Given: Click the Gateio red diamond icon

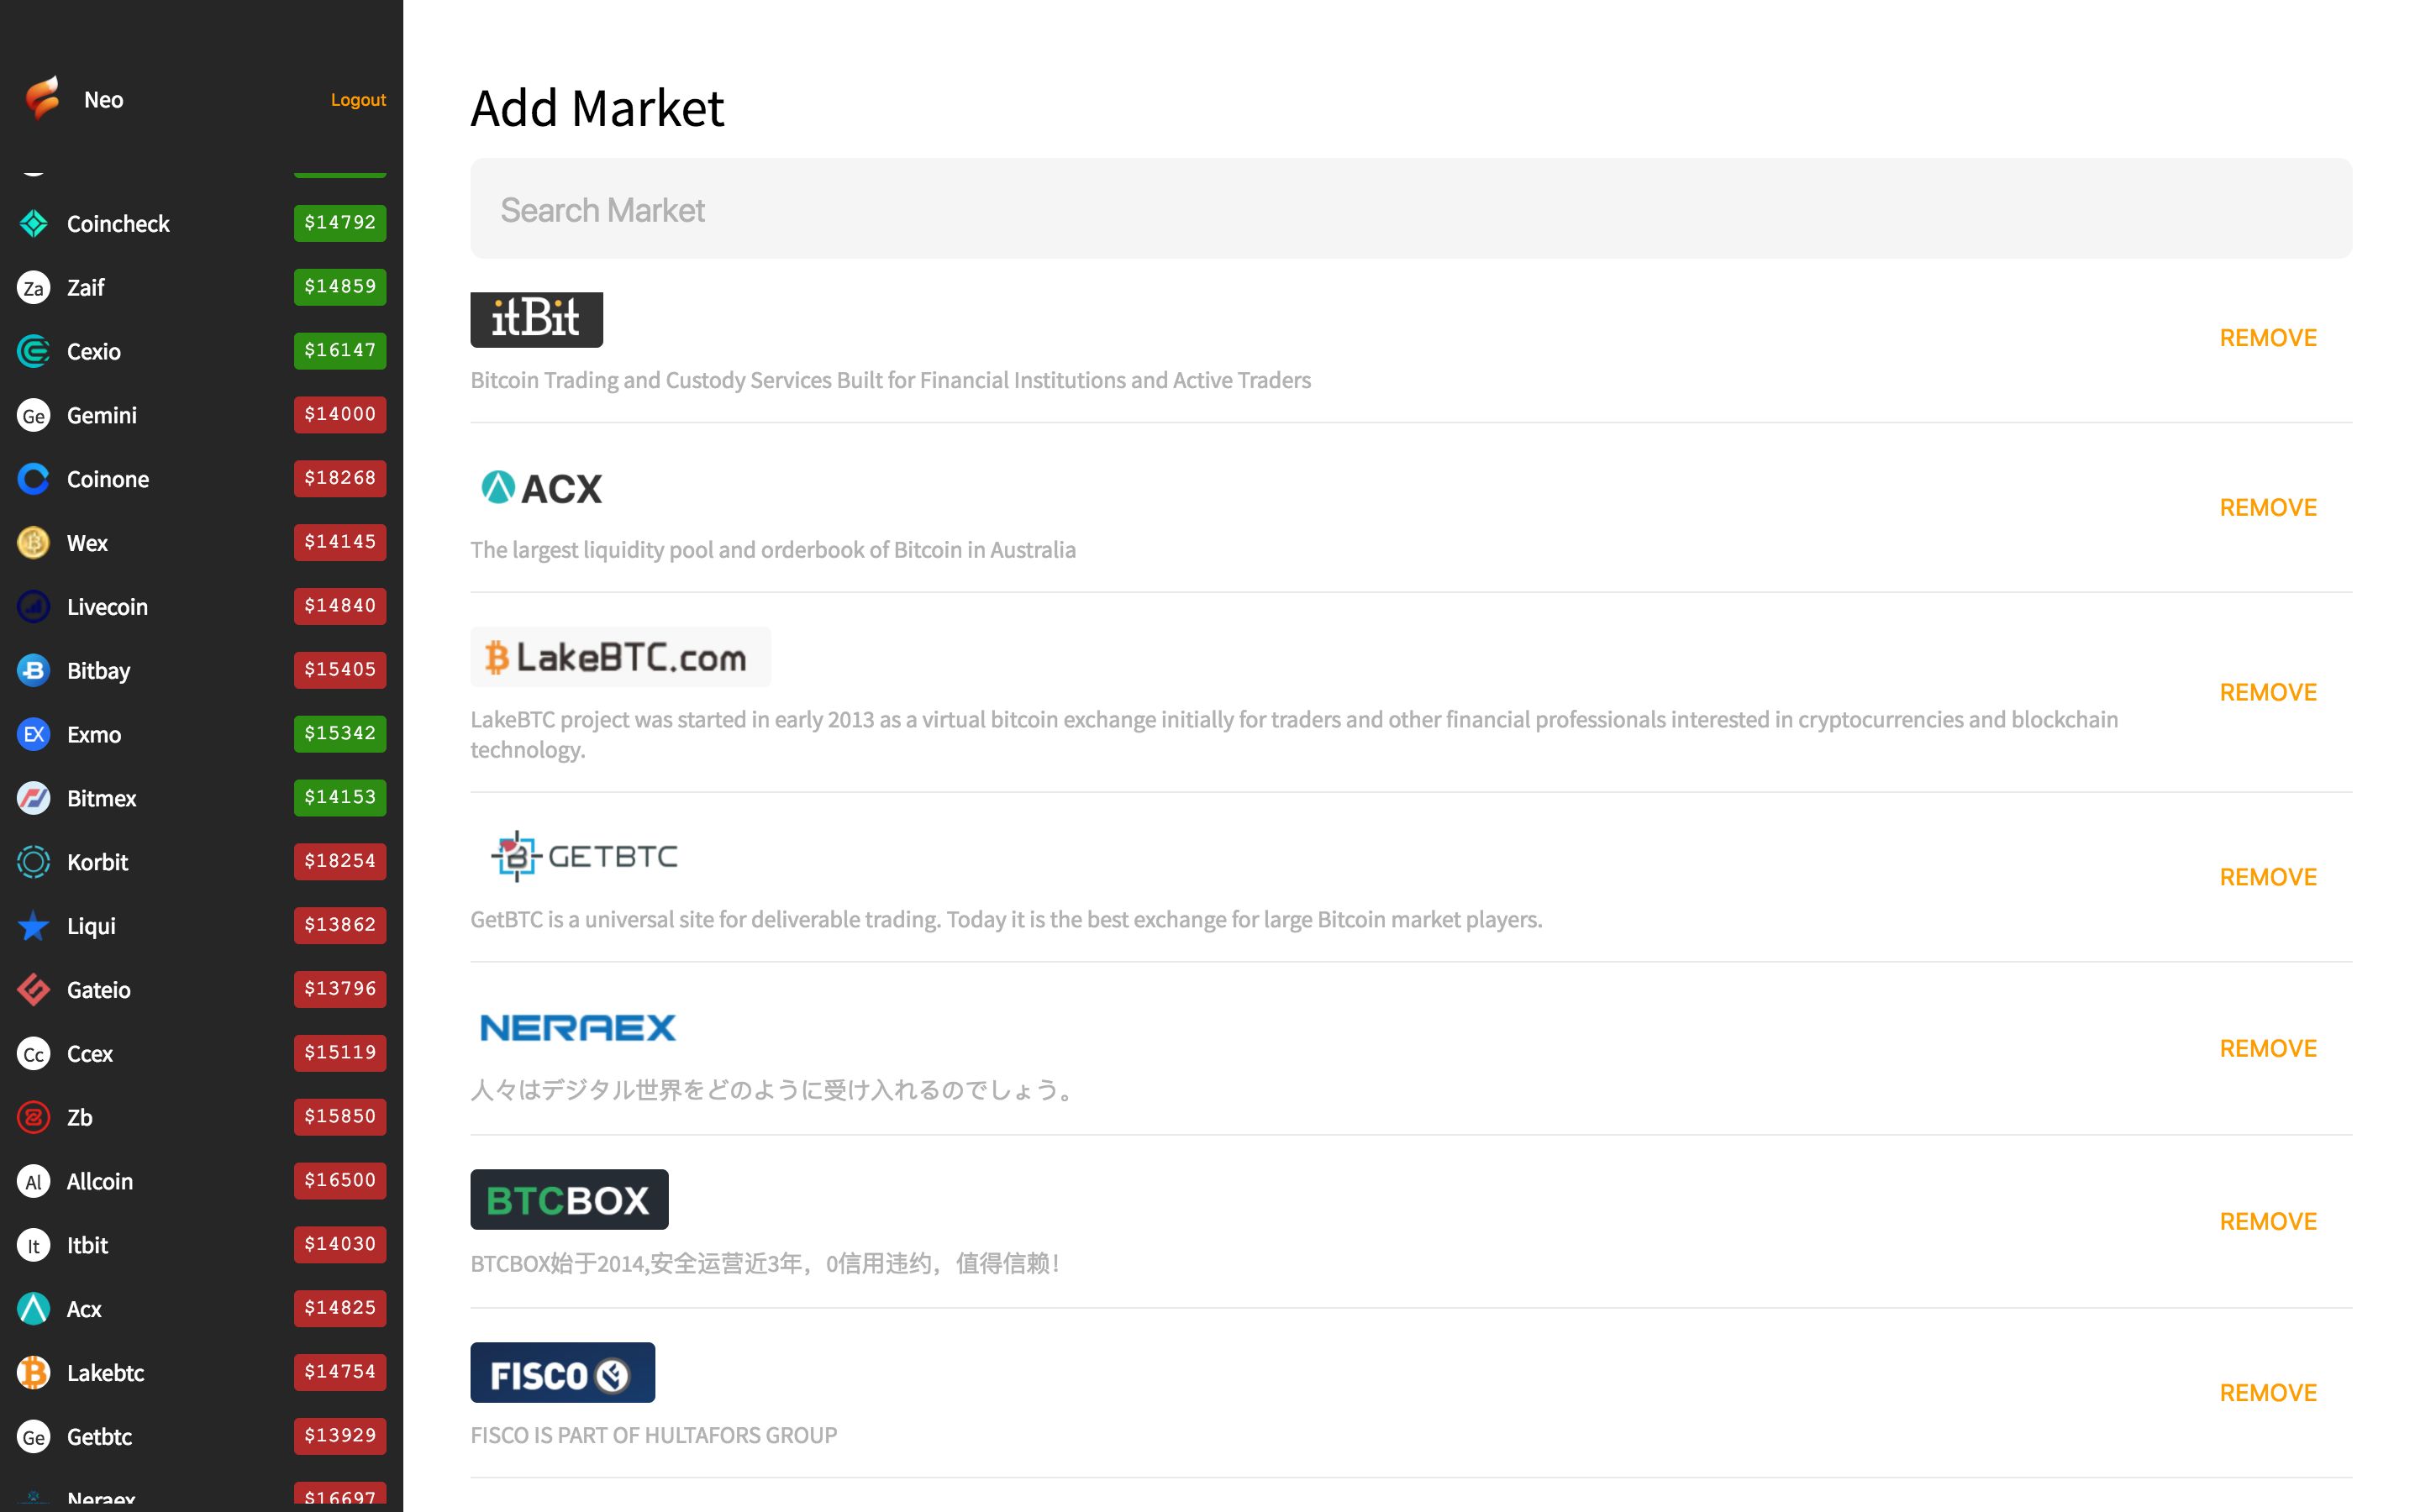Looking at the screenshot, I should point(34,990).
